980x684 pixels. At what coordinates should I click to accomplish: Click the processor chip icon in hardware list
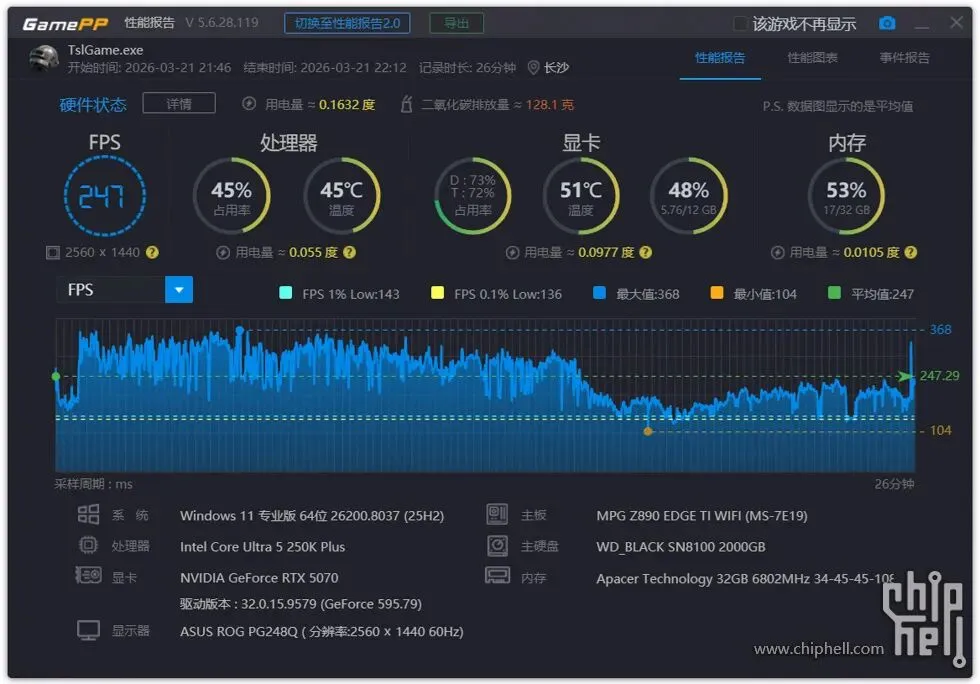click(x=88, y=545)
